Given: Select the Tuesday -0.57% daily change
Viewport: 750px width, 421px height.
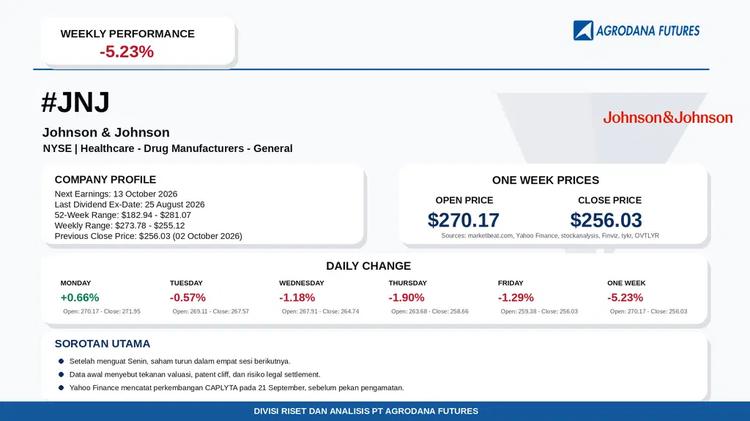Looking at the screenshot, I should click(188, 298).
